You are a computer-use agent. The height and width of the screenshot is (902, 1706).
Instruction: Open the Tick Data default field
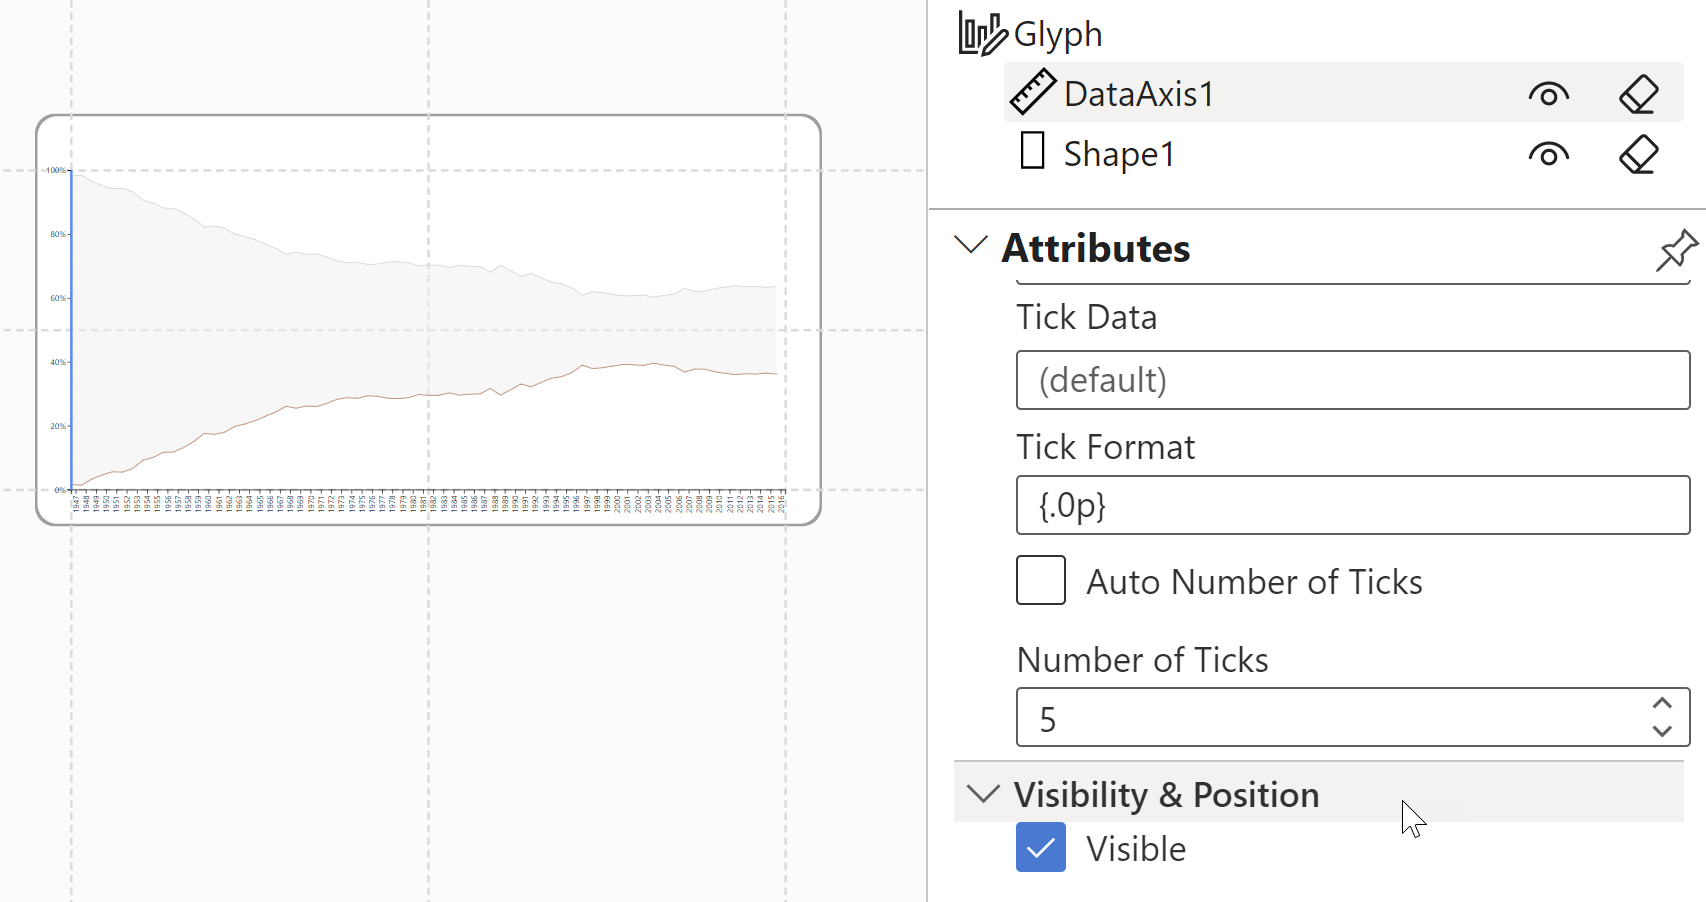pyautogui.click(x=1352, y=380)
